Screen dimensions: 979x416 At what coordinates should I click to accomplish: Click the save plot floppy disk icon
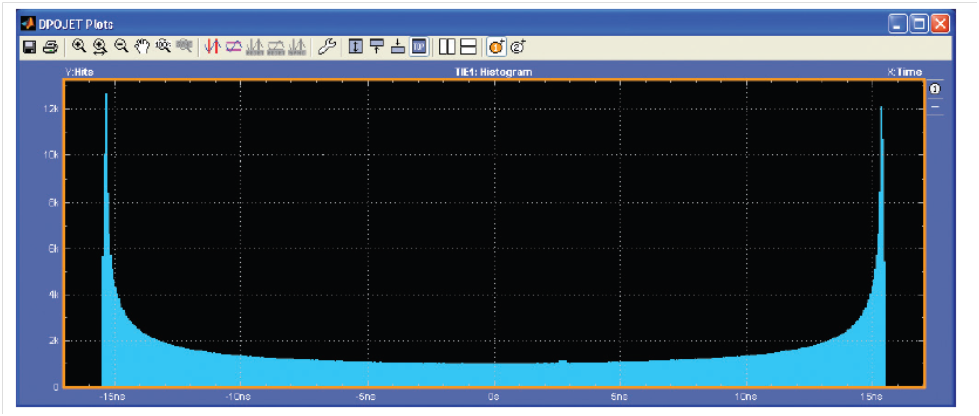coord(30,47)
